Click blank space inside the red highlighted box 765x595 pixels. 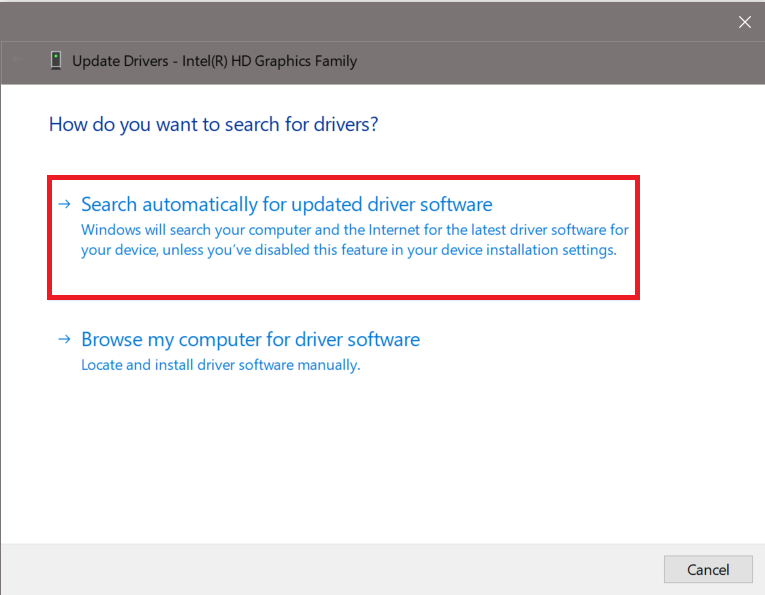pyautogui.click(x=340, y=278)
